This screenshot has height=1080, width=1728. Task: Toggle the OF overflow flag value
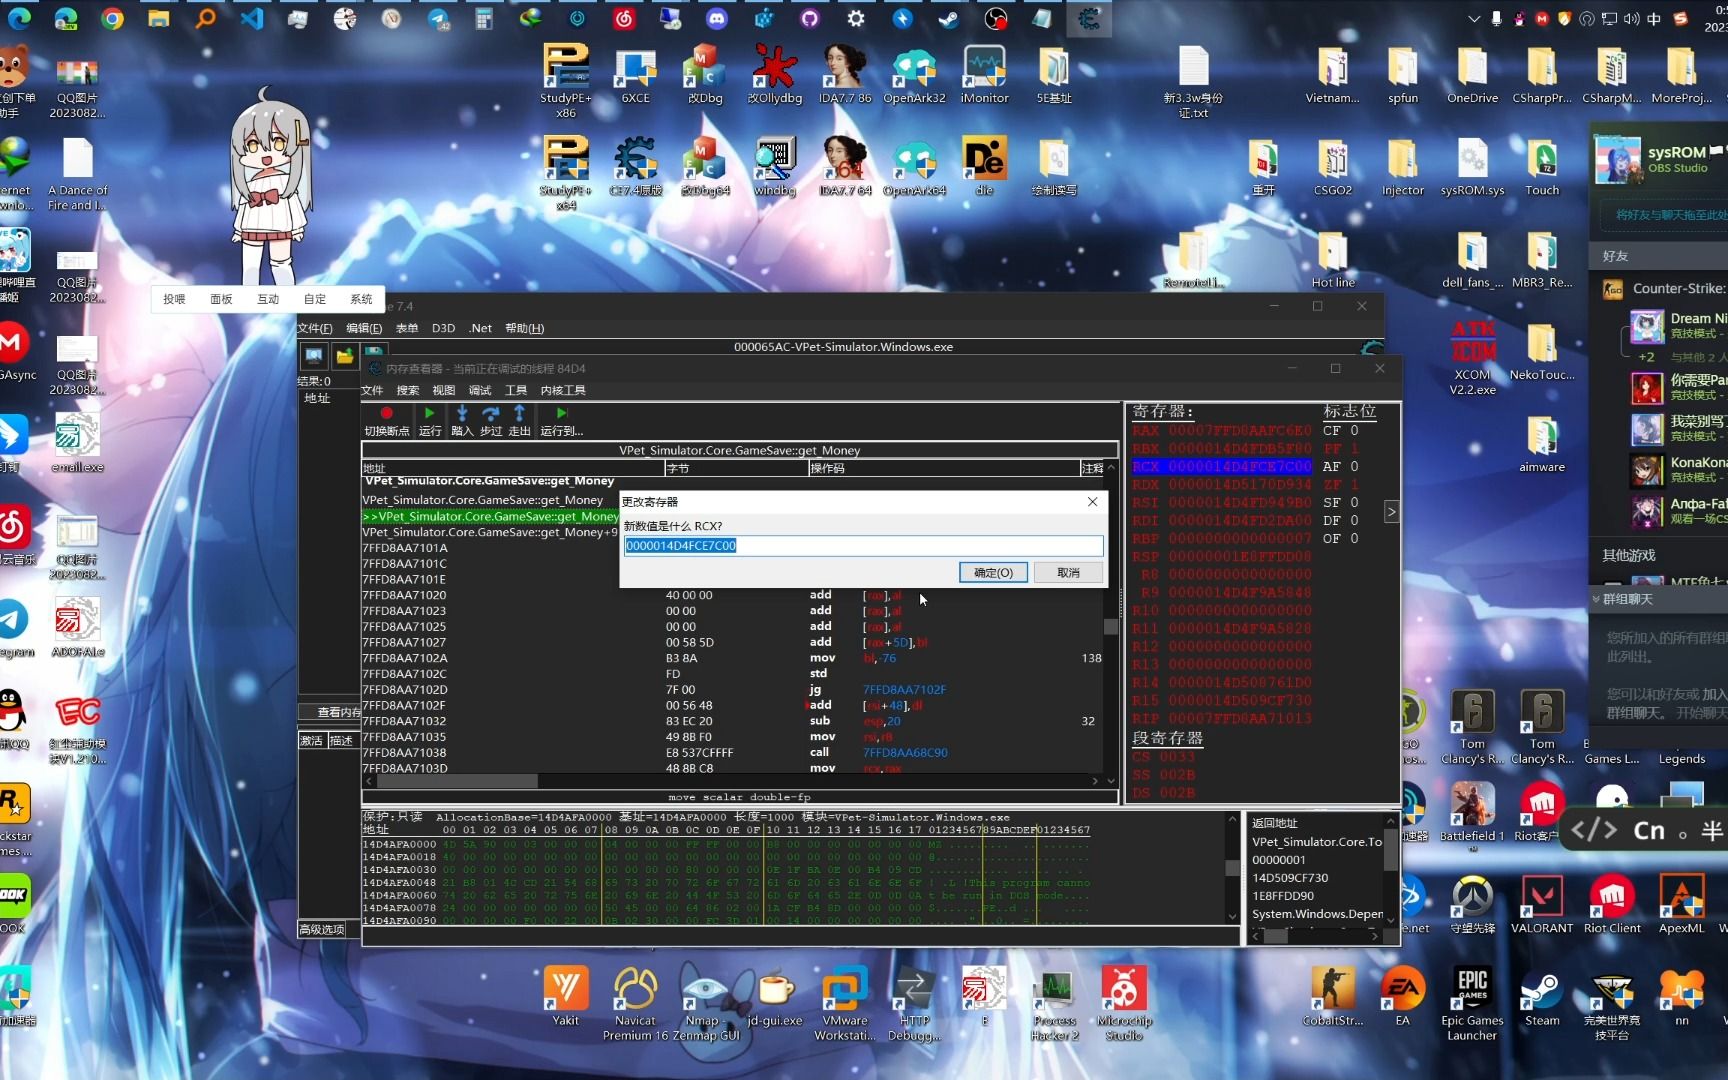pyautogui.click(x=1354, y=538)
